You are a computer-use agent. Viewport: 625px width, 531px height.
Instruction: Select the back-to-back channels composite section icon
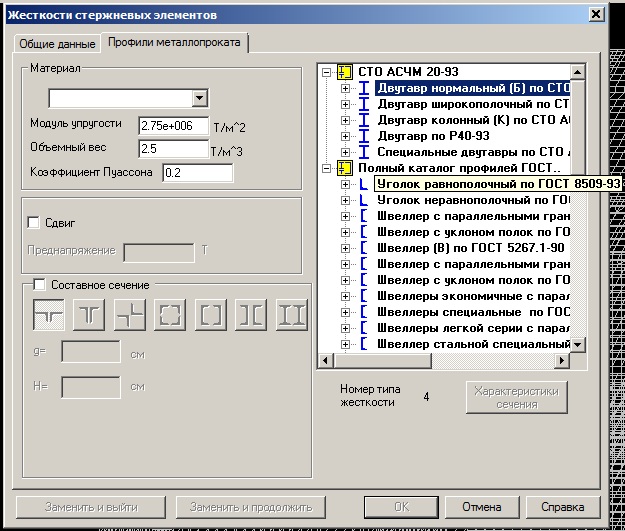coord(251,314)
